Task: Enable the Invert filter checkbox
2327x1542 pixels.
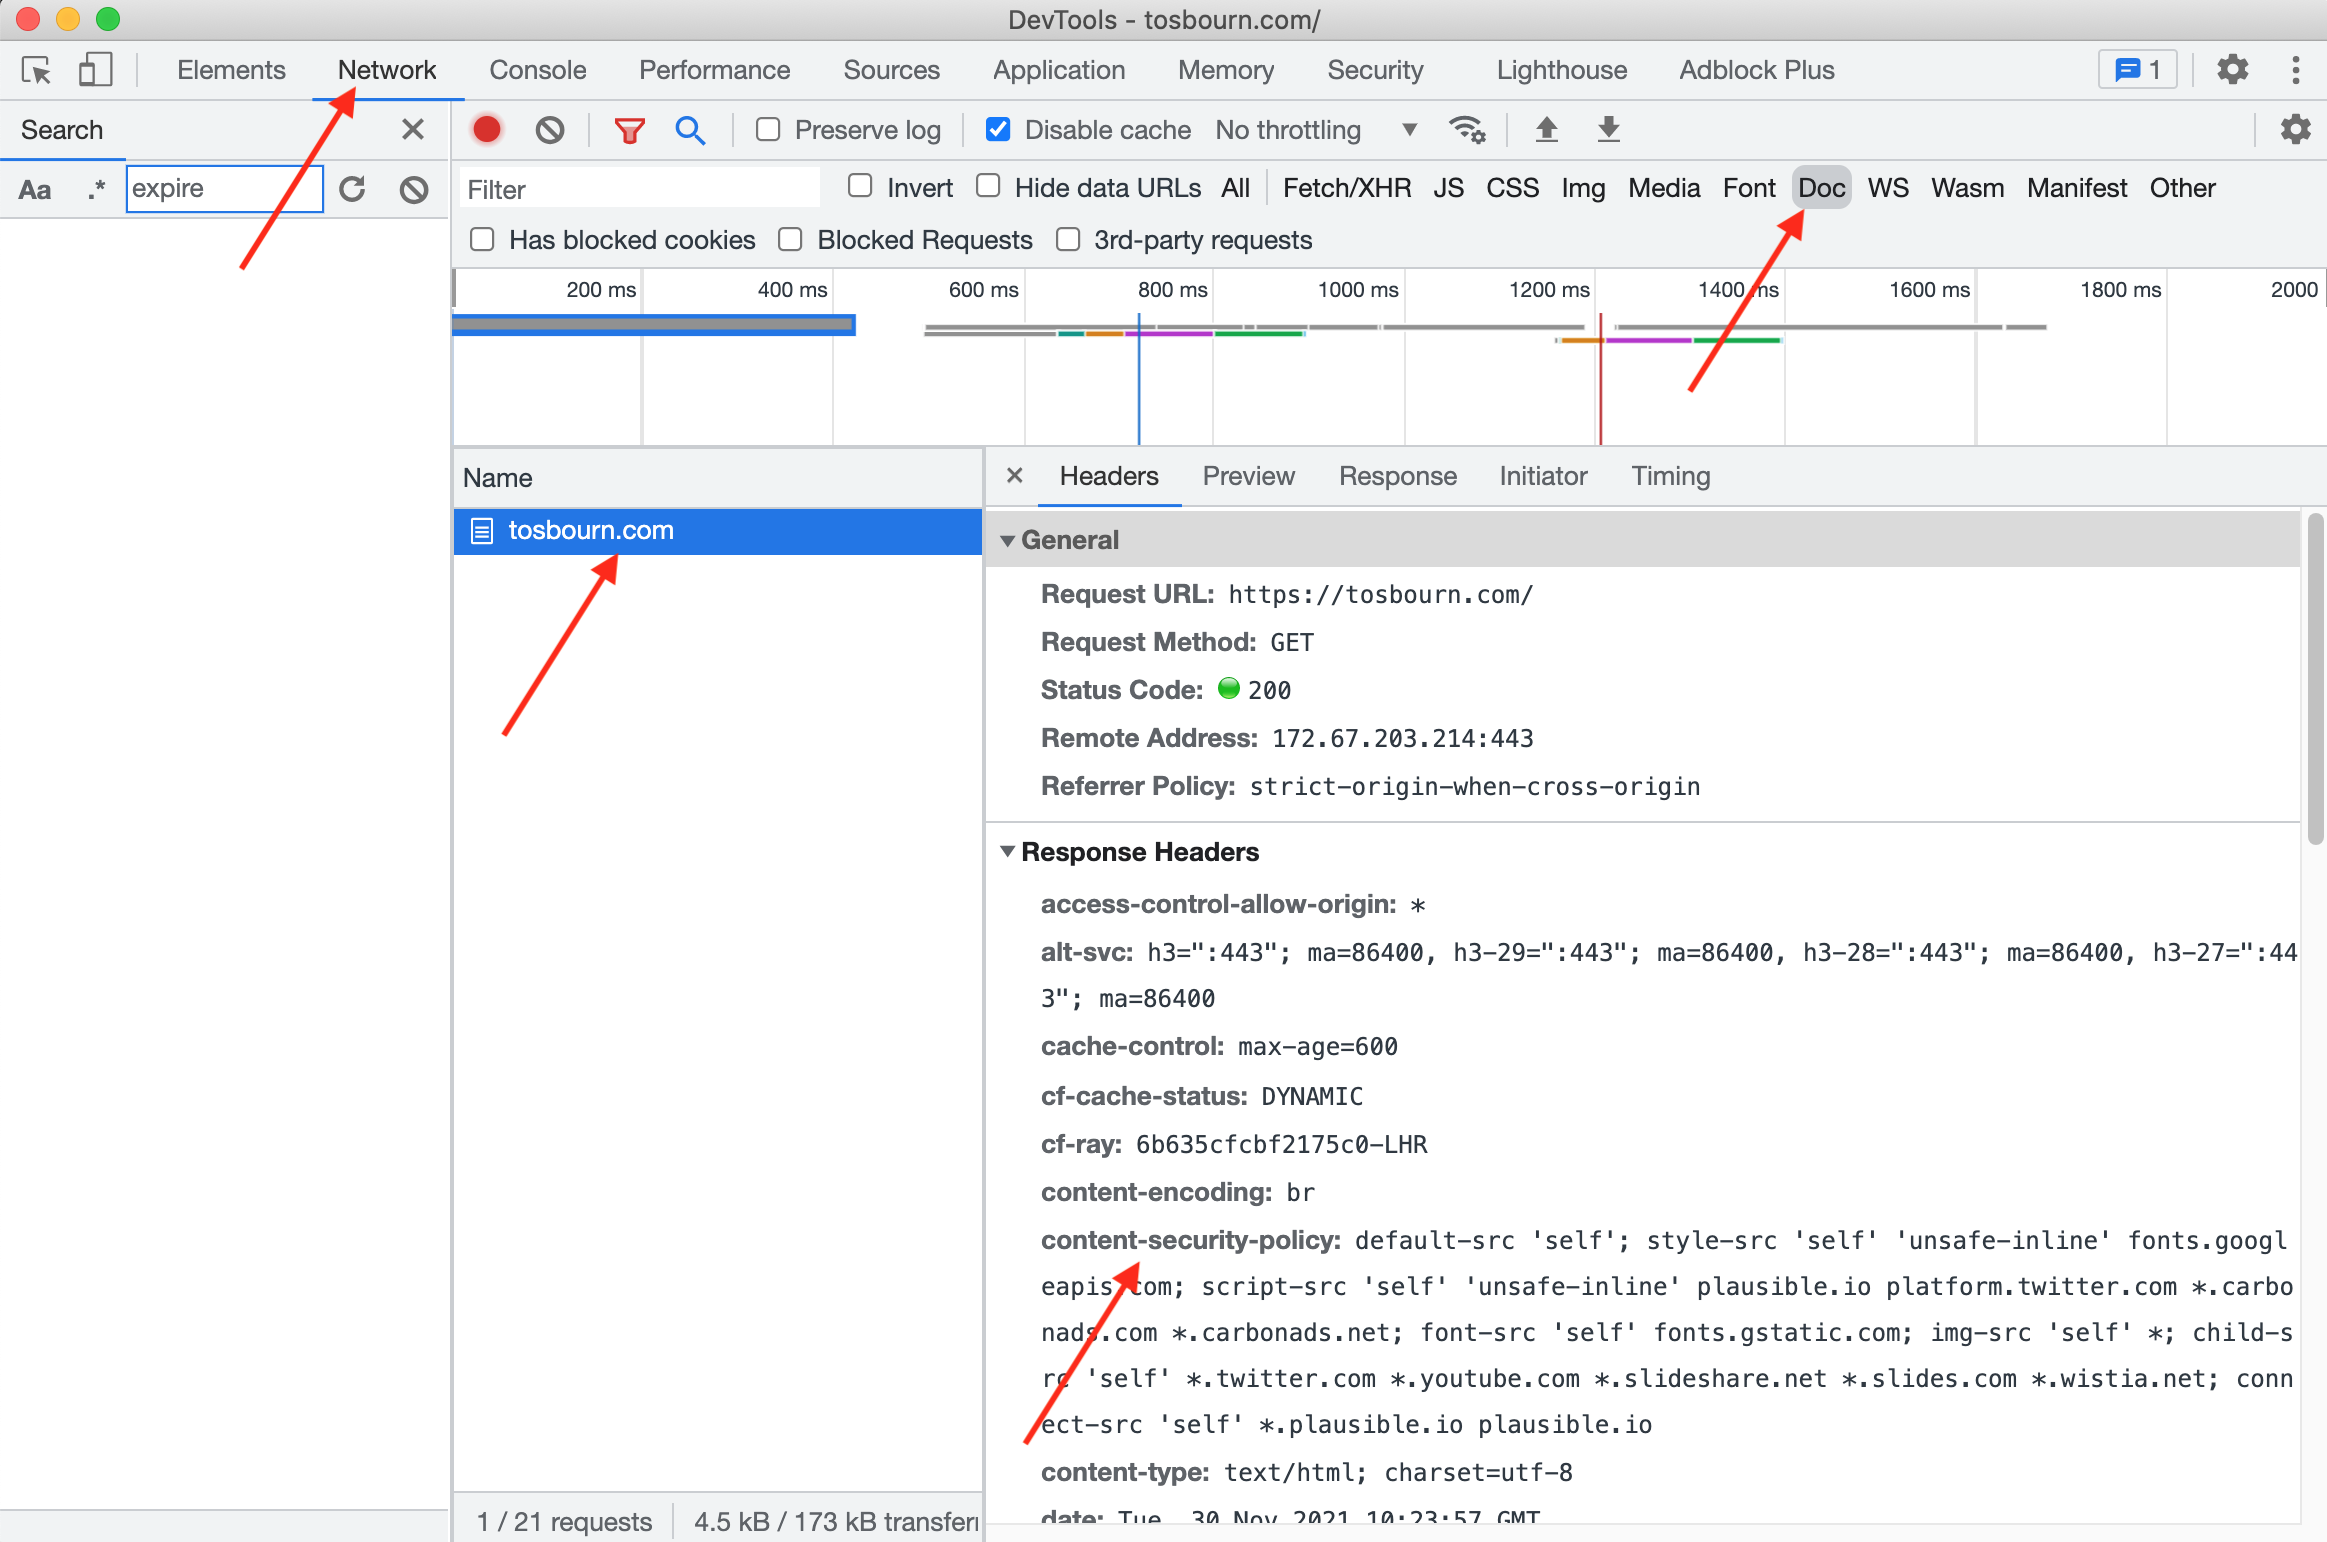Action: click(x=857, y=188)
